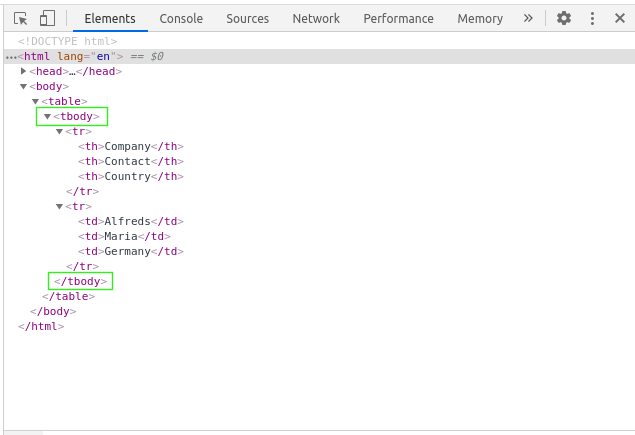Toggle the device toolbar icon
Screen dimensions: 635x435
(47, 19)
